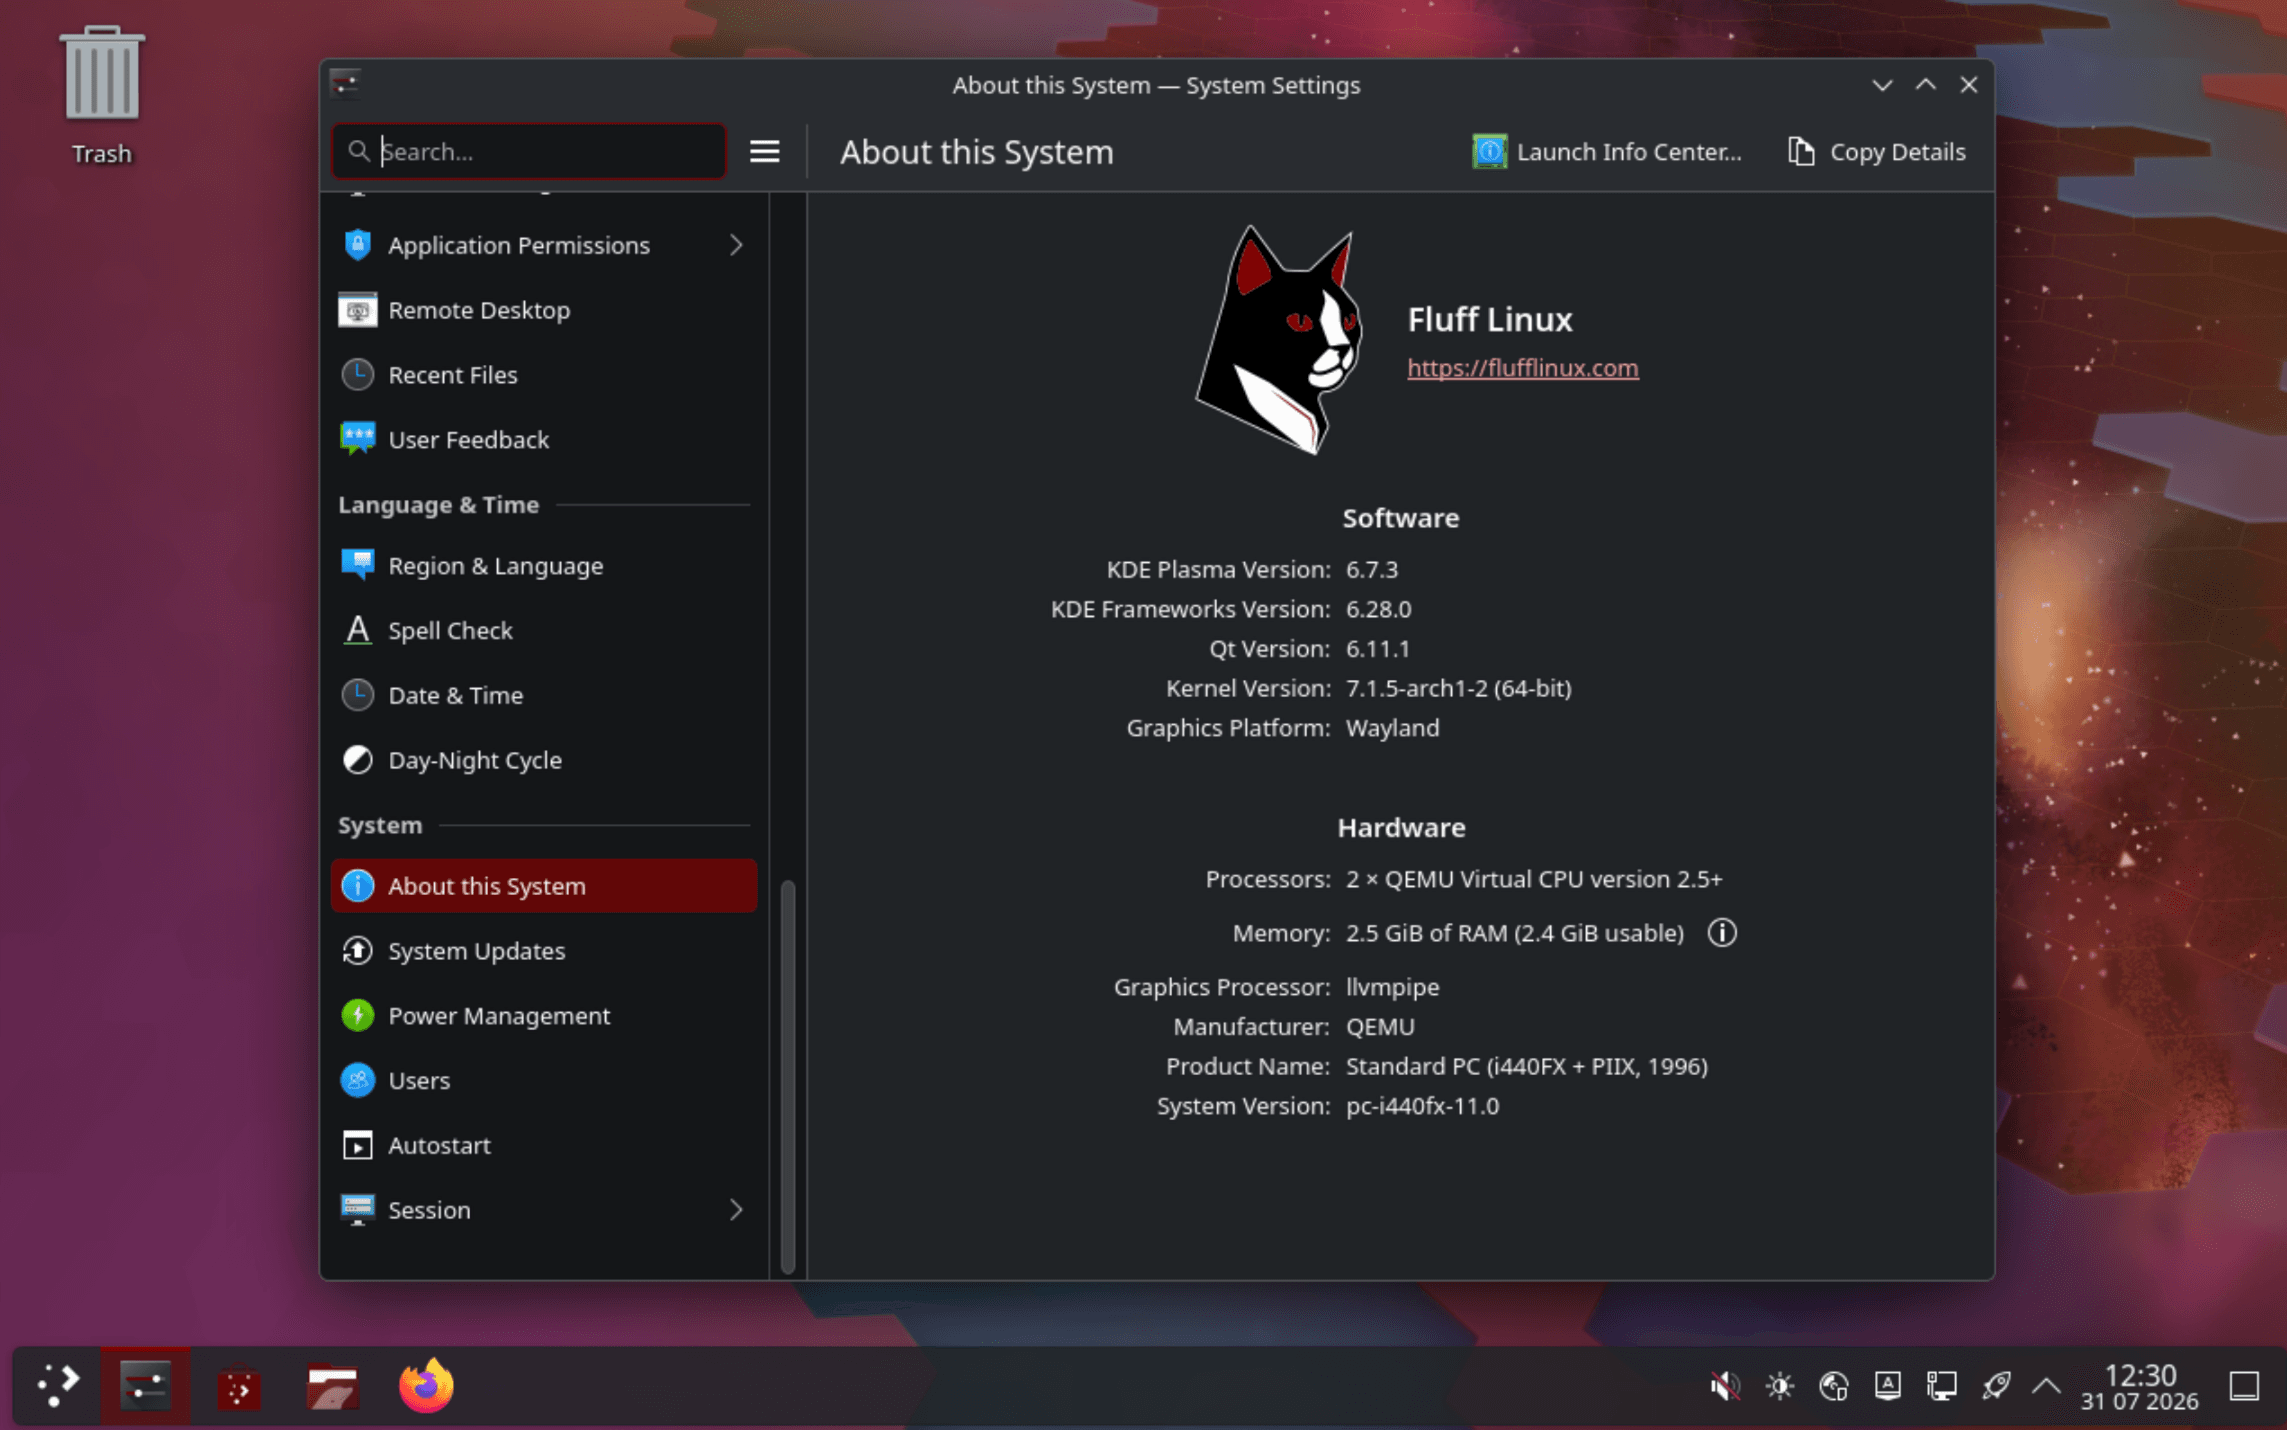Click the System Settings window icon in titlebar
This screenshot has width=2287, height=1430.
click(345, 84)
